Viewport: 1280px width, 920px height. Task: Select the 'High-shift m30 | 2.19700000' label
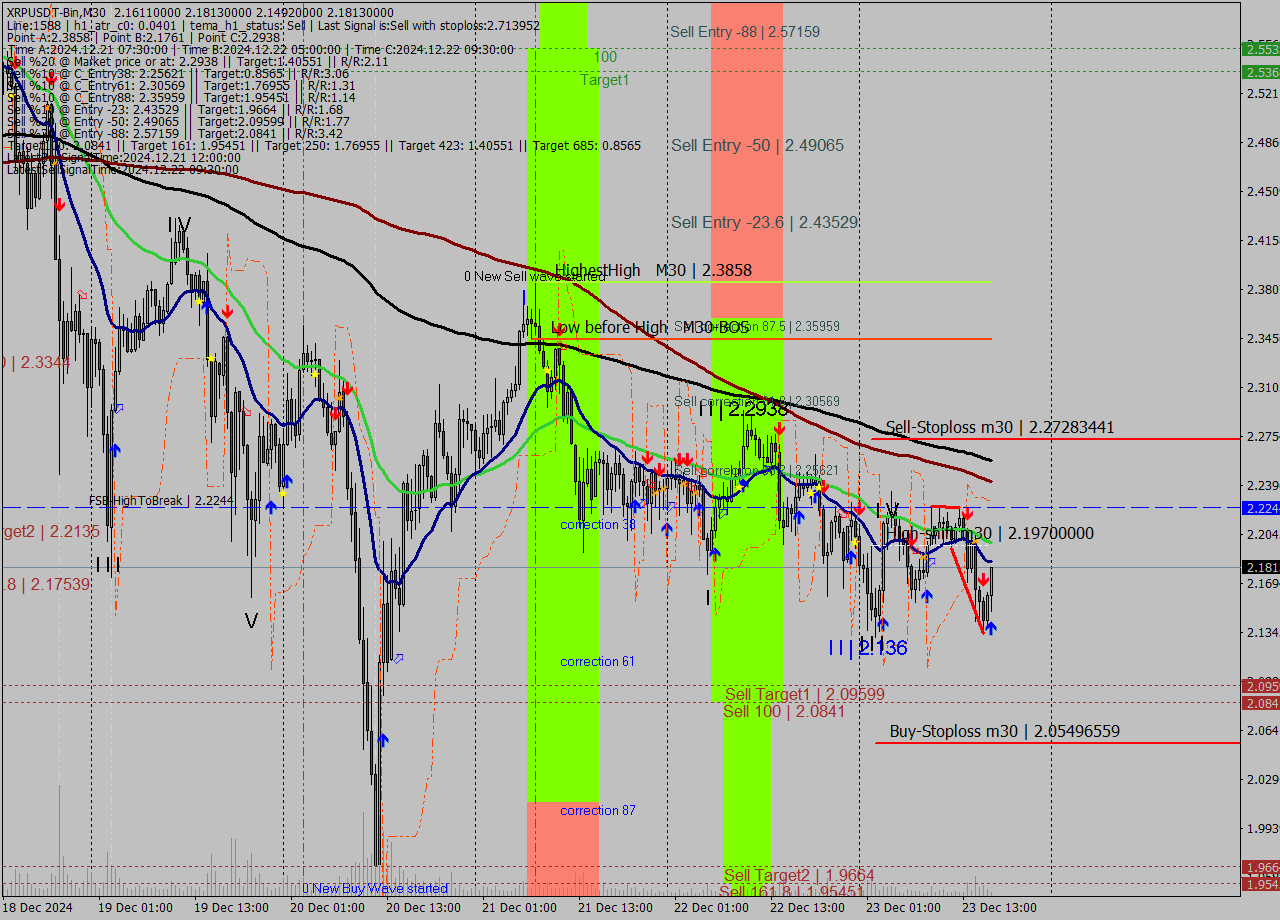[990, 533]
